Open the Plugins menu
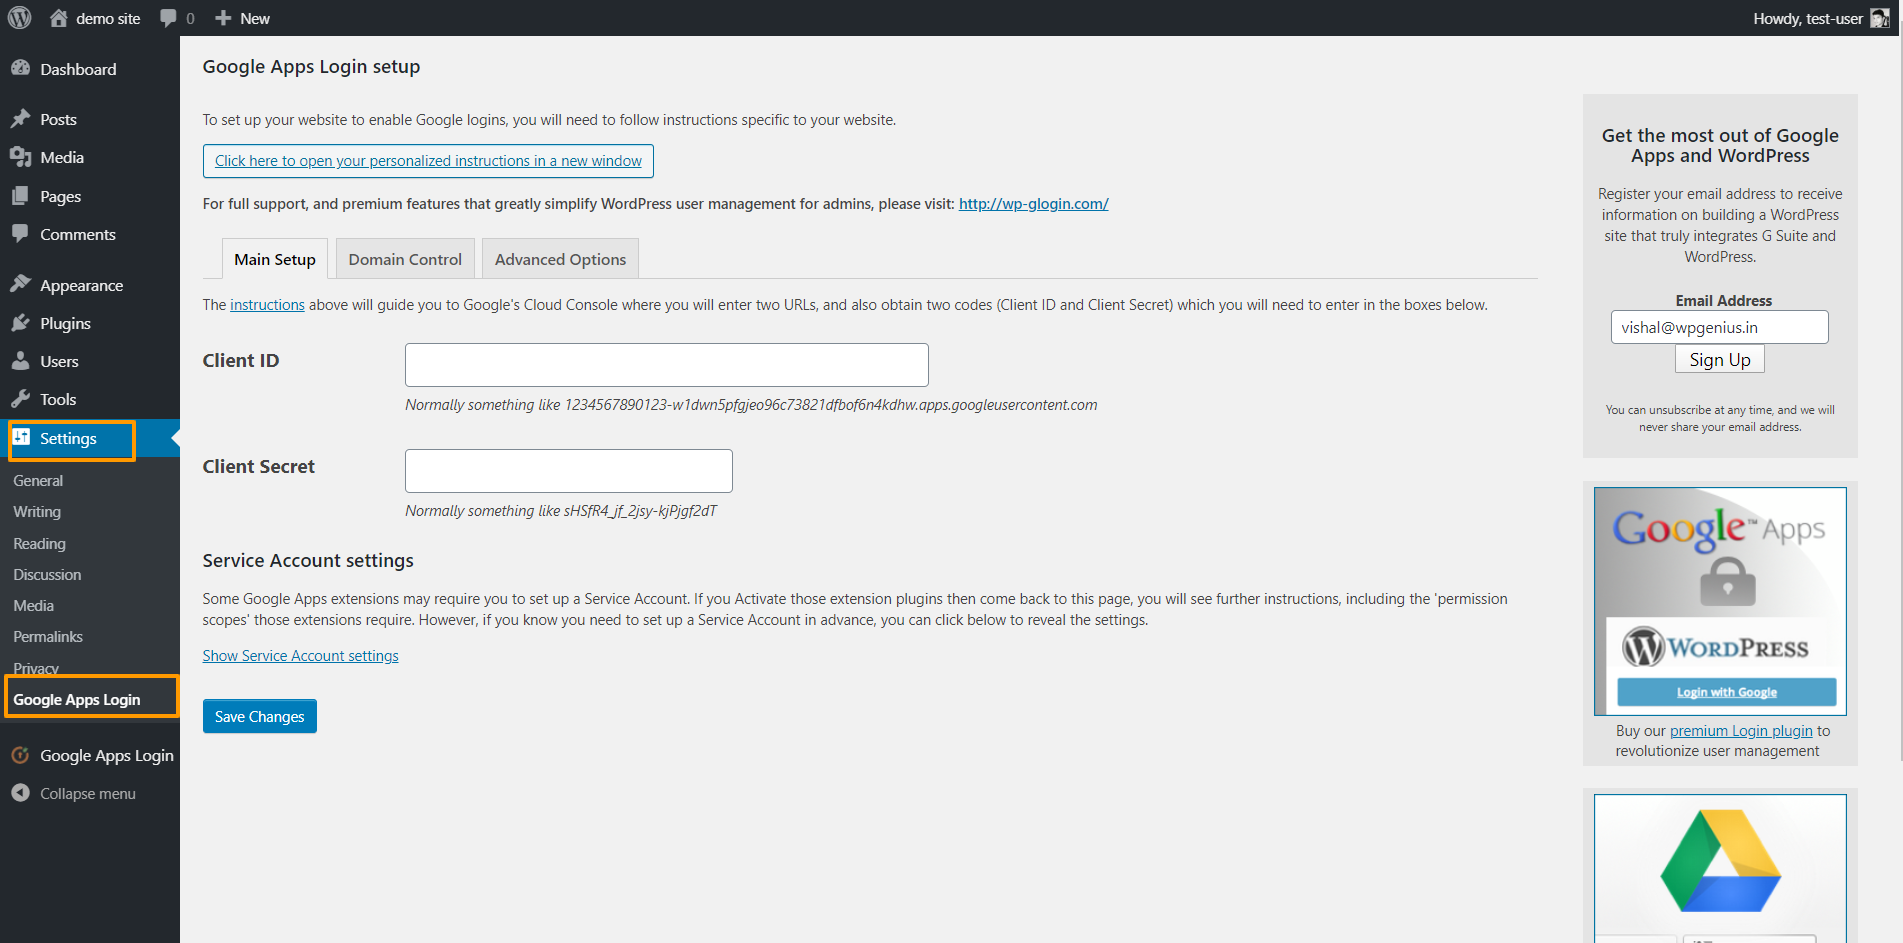1903x943 pixels. pos(65,323)
